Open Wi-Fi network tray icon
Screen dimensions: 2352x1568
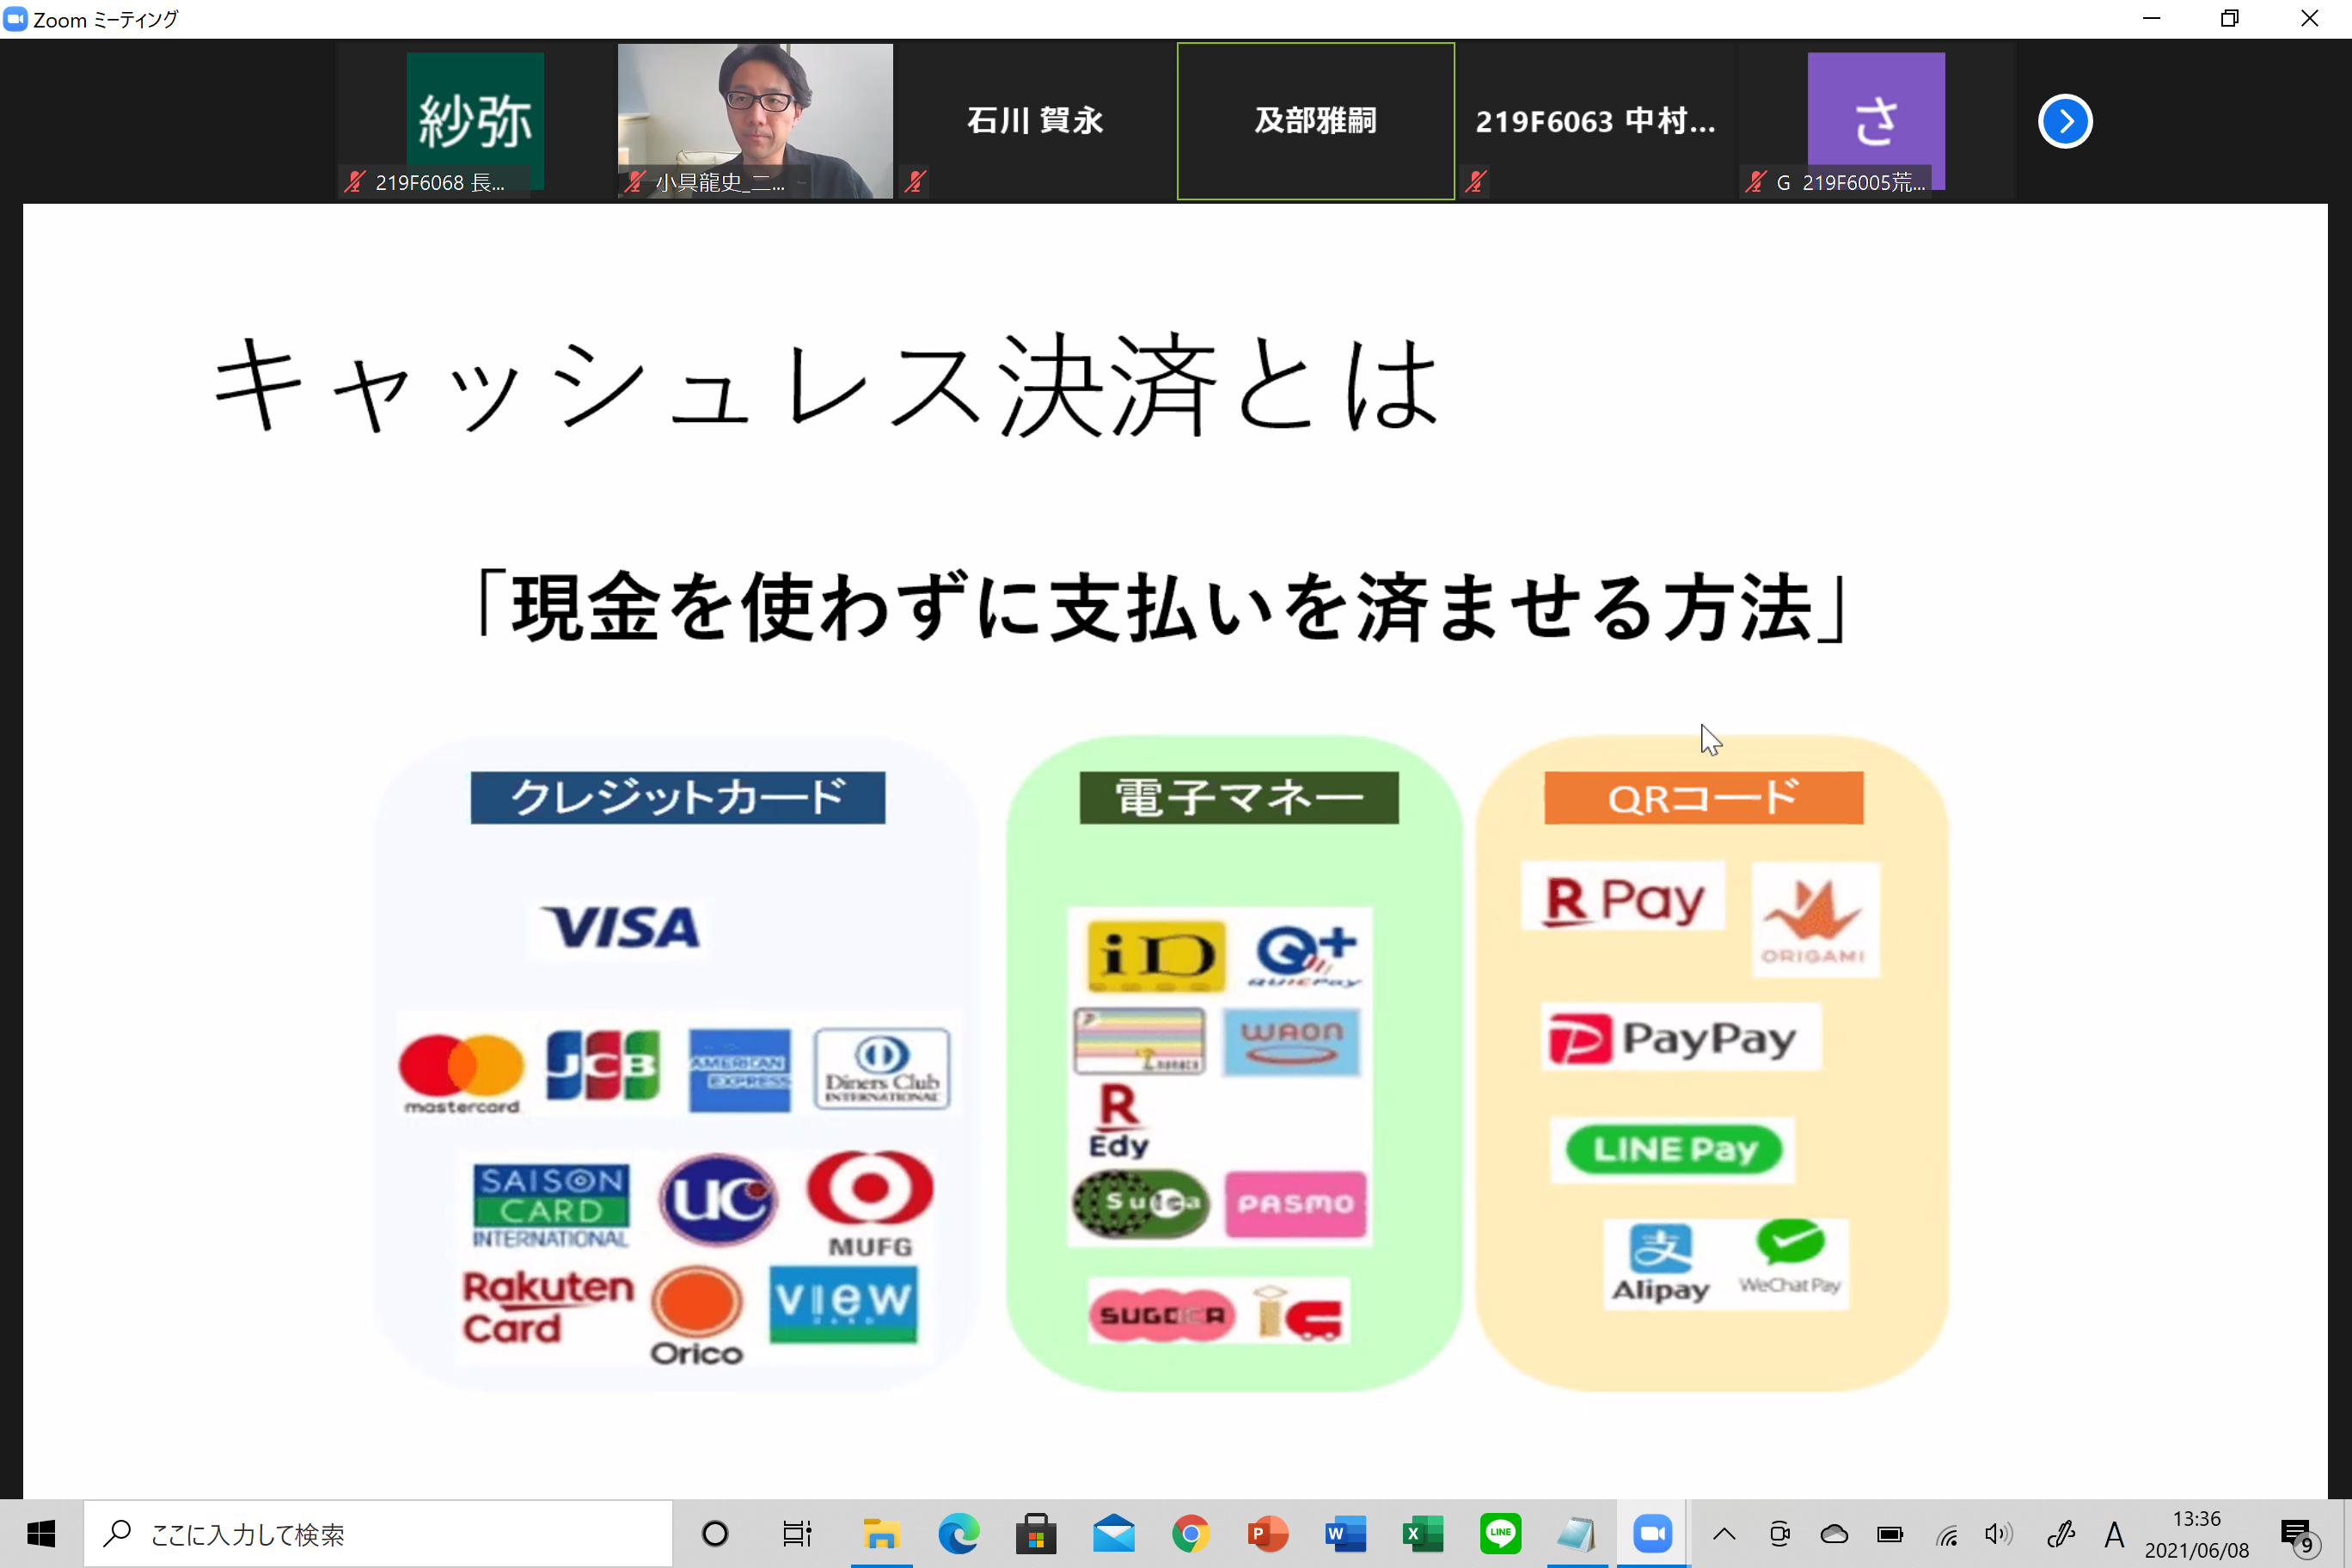1946,1534
